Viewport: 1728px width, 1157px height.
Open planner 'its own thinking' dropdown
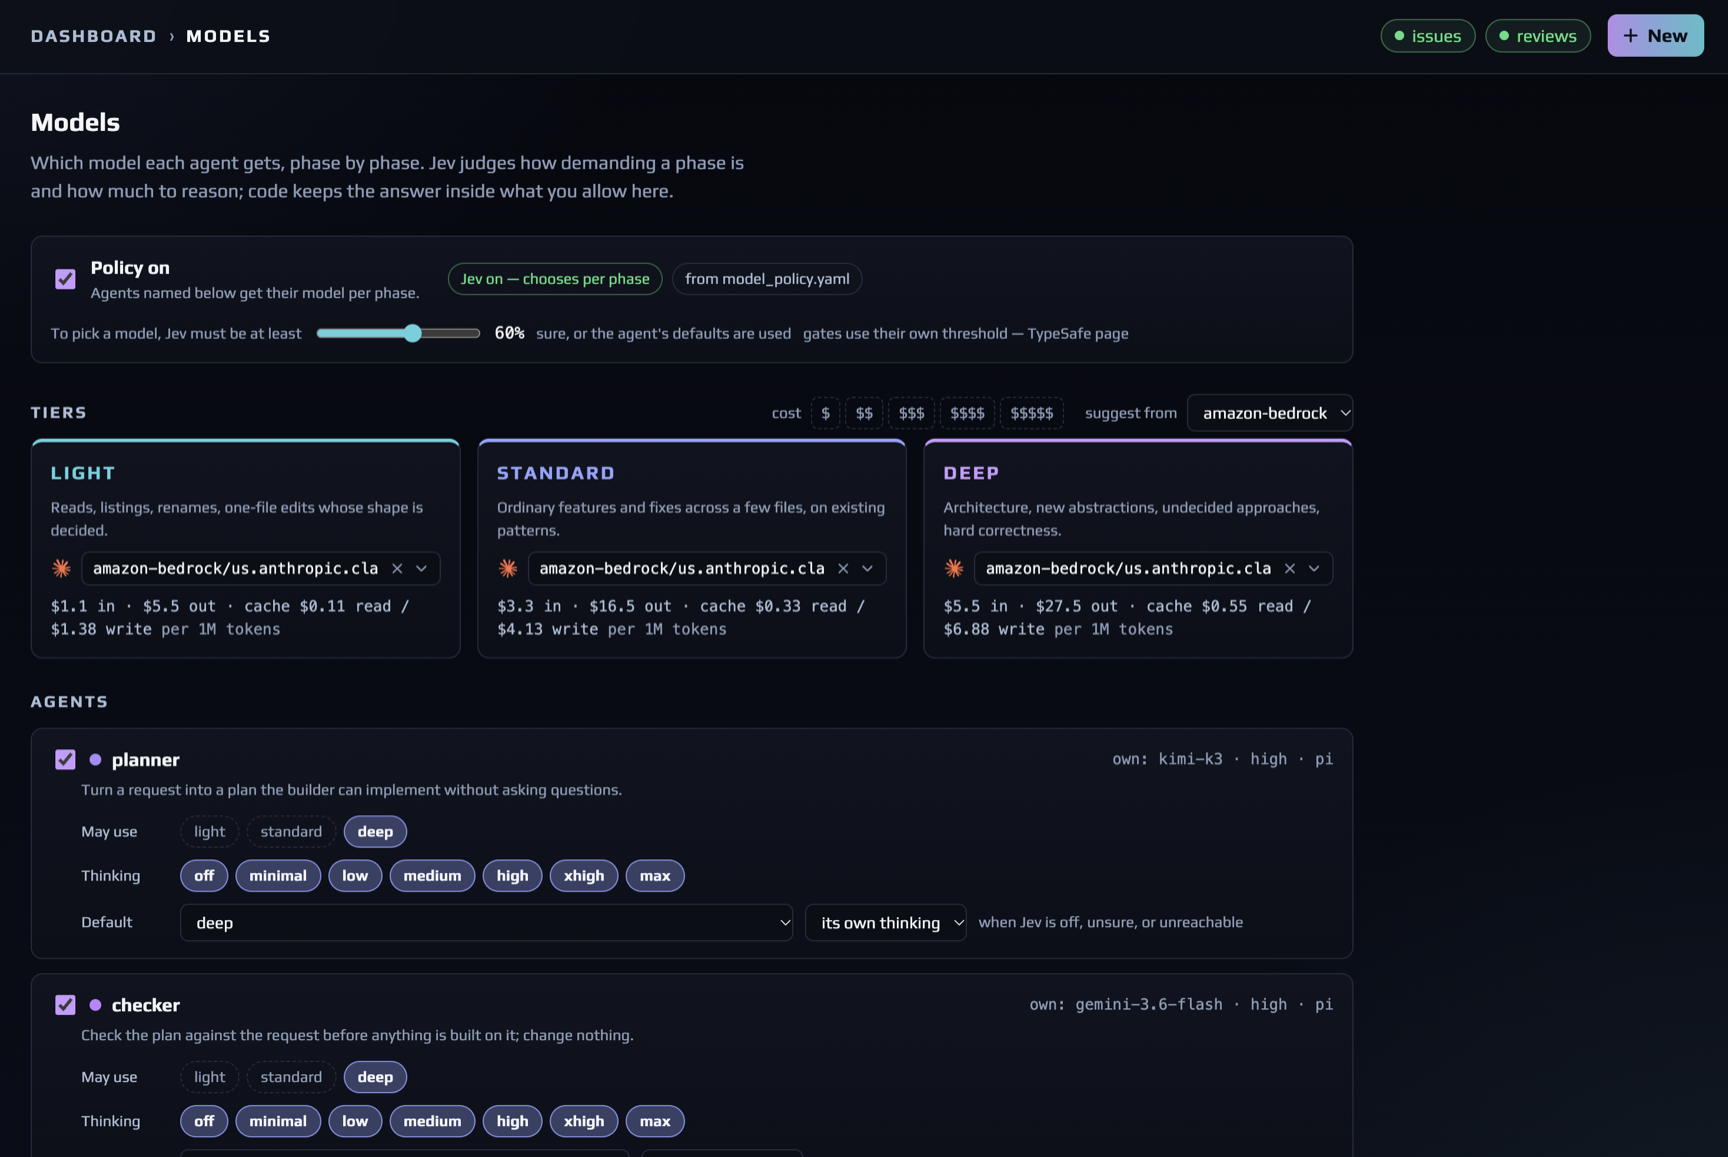pos(886,923)
